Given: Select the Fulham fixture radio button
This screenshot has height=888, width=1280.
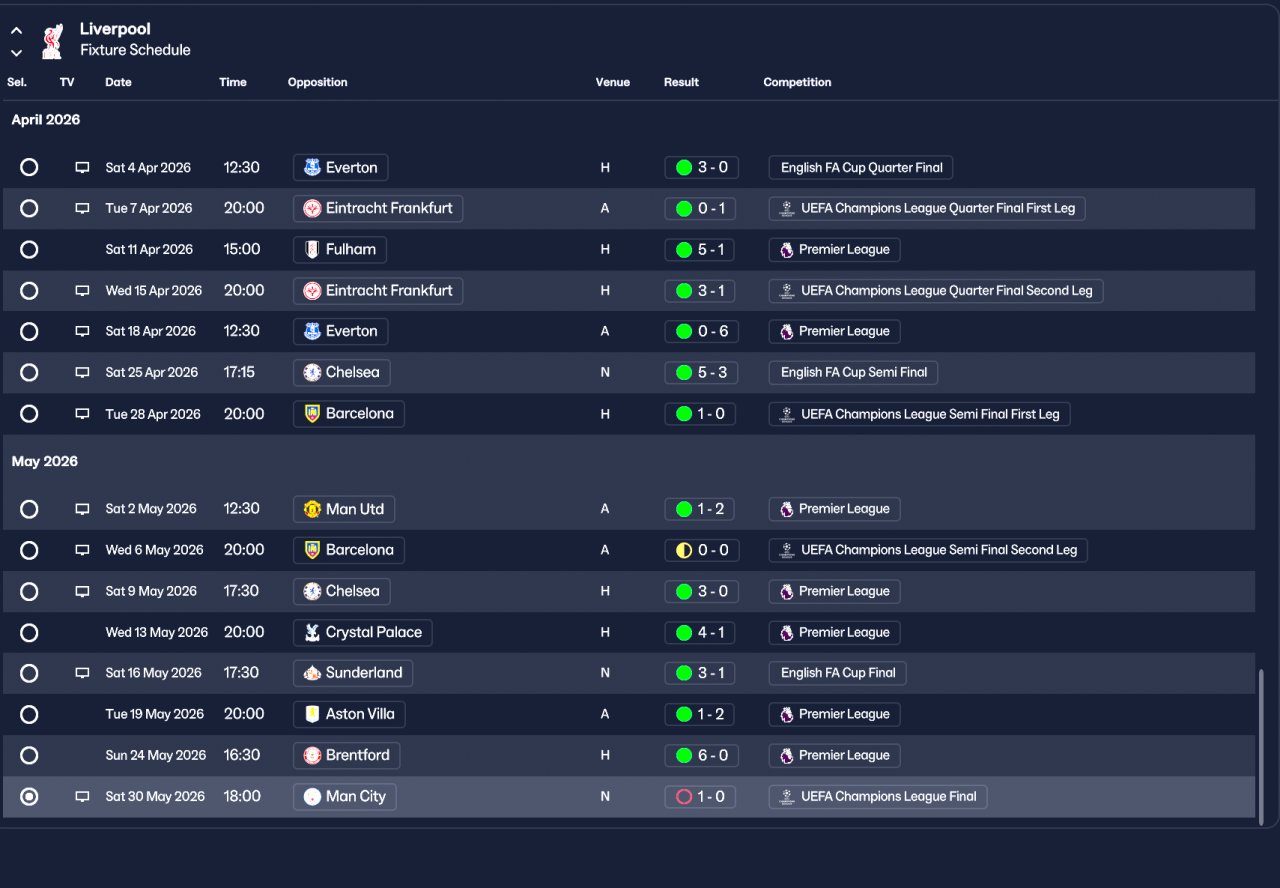Looking at the screenshot, I should pyautogui.click(x=29, y=250).
